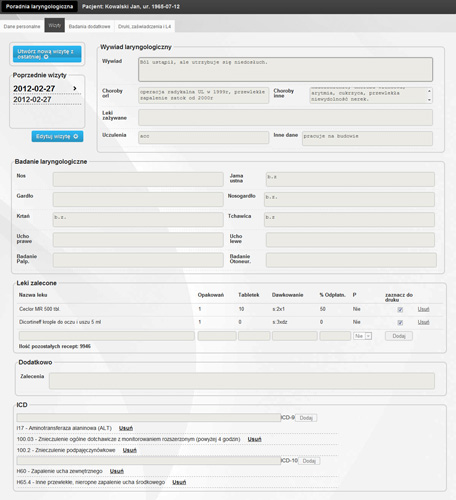Remove Dicortineff drug via Usuń link

423,322
